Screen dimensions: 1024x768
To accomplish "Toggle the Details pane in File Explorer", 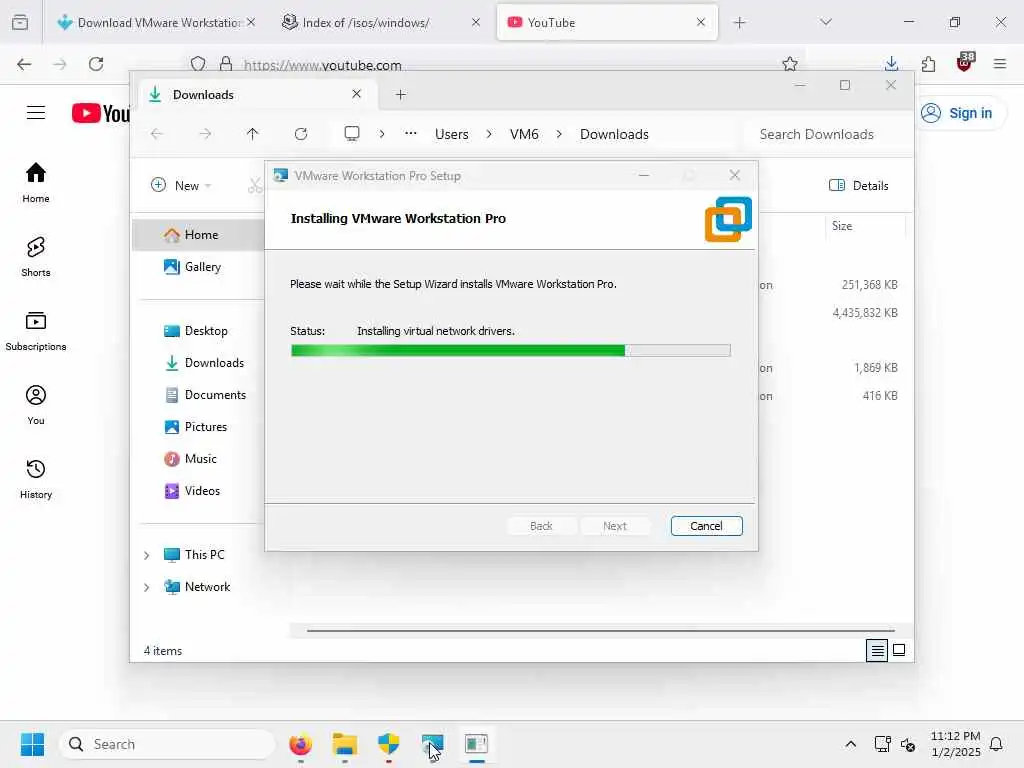I will (858, 185).
